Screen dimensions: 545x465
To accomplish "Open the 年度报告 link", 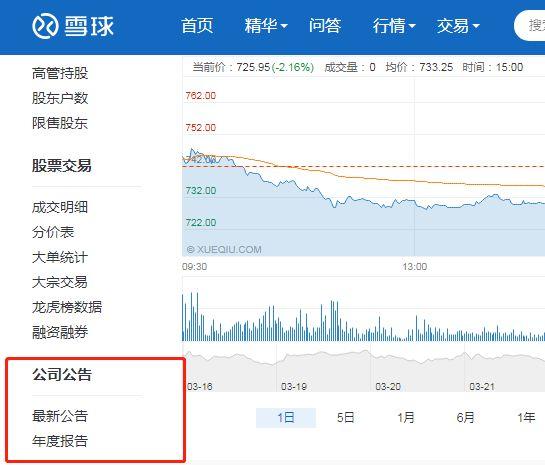I will pos(60,441).
